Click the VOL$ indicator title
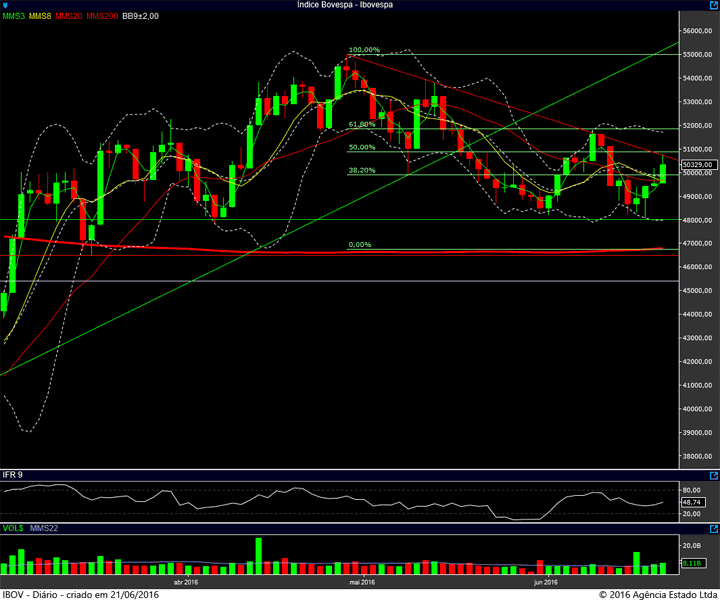Screen dimensions: 720x600 [x=13, y=528]
